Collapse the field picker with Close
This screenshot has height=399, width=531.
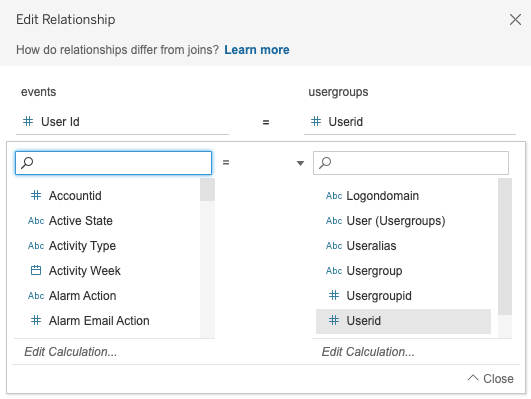pyautogui.click(x=490, y=379)
